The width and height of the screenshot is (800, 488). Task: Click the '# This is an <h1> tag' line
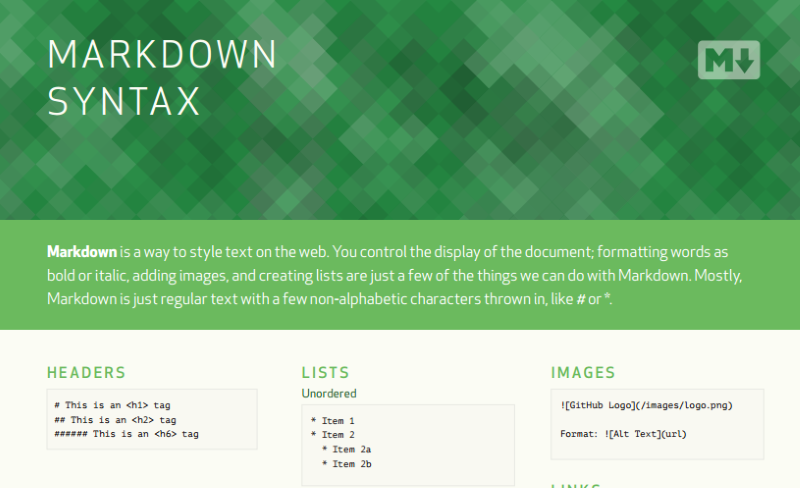(112, 405)
